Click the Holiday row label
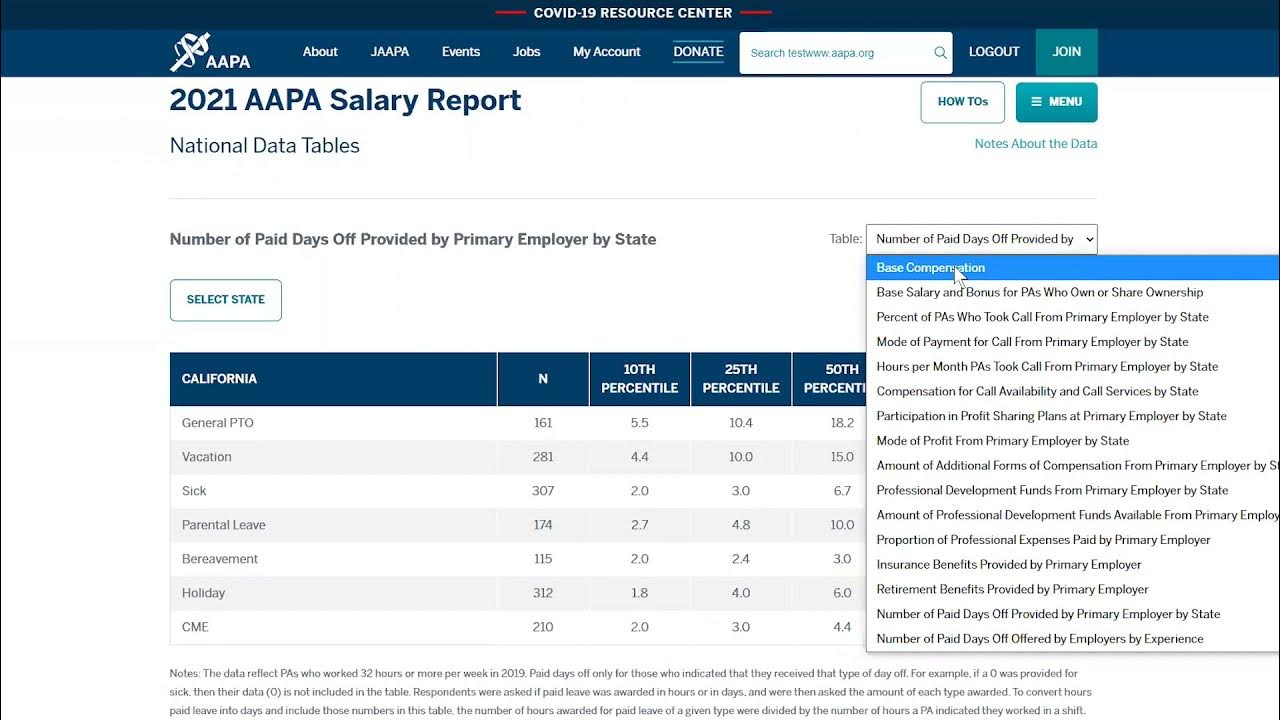 204,593
